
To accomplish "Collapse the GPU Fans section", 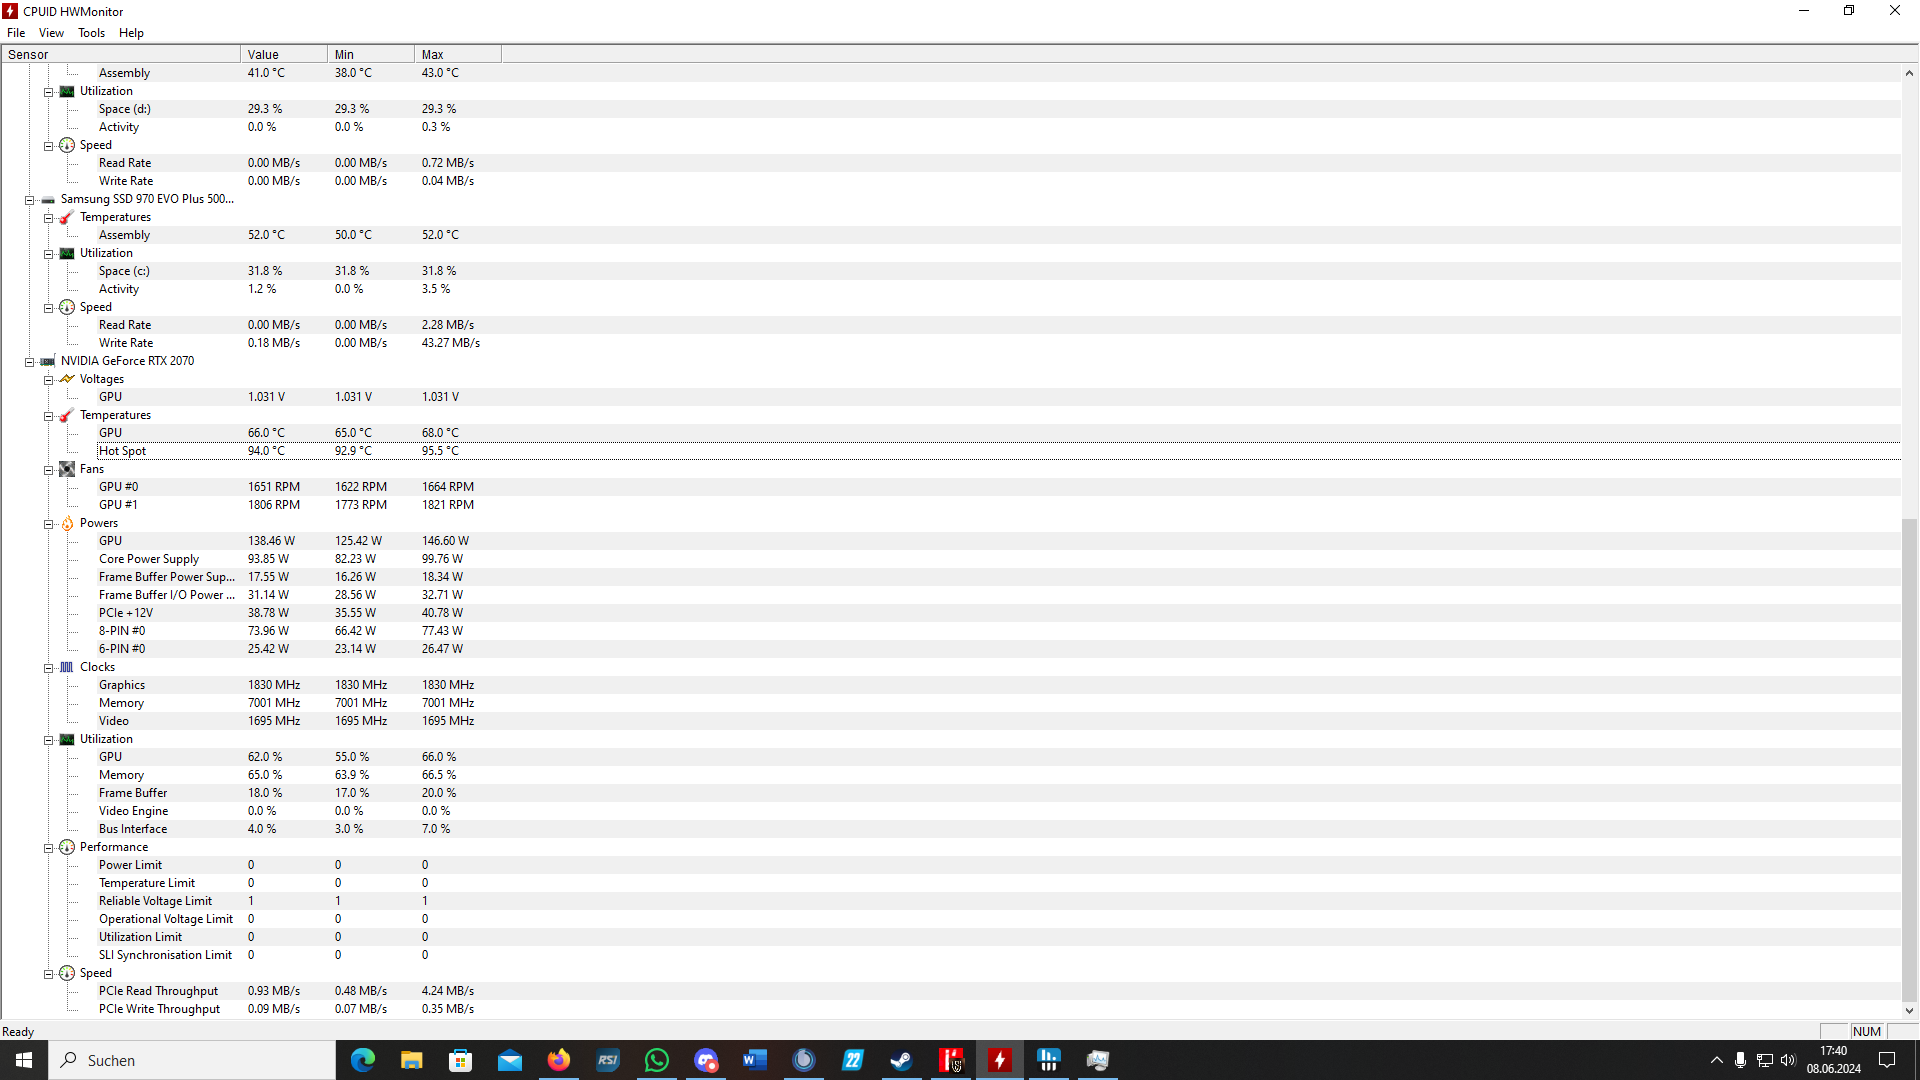I will click(x=48, y=470).
